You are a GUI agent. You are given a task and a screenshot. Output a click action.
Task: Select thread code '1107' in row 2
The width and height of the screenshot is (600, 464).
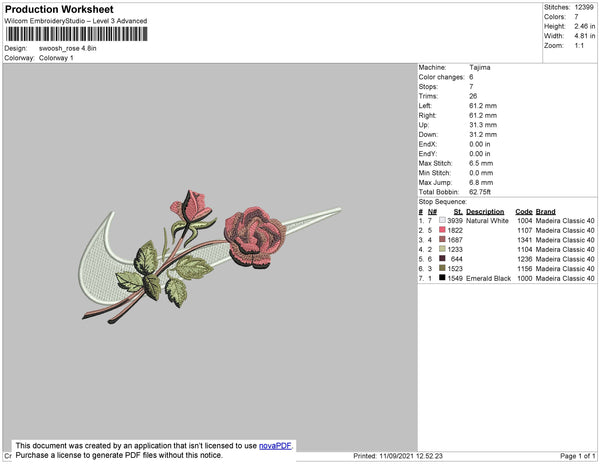[x=525, y=230]
